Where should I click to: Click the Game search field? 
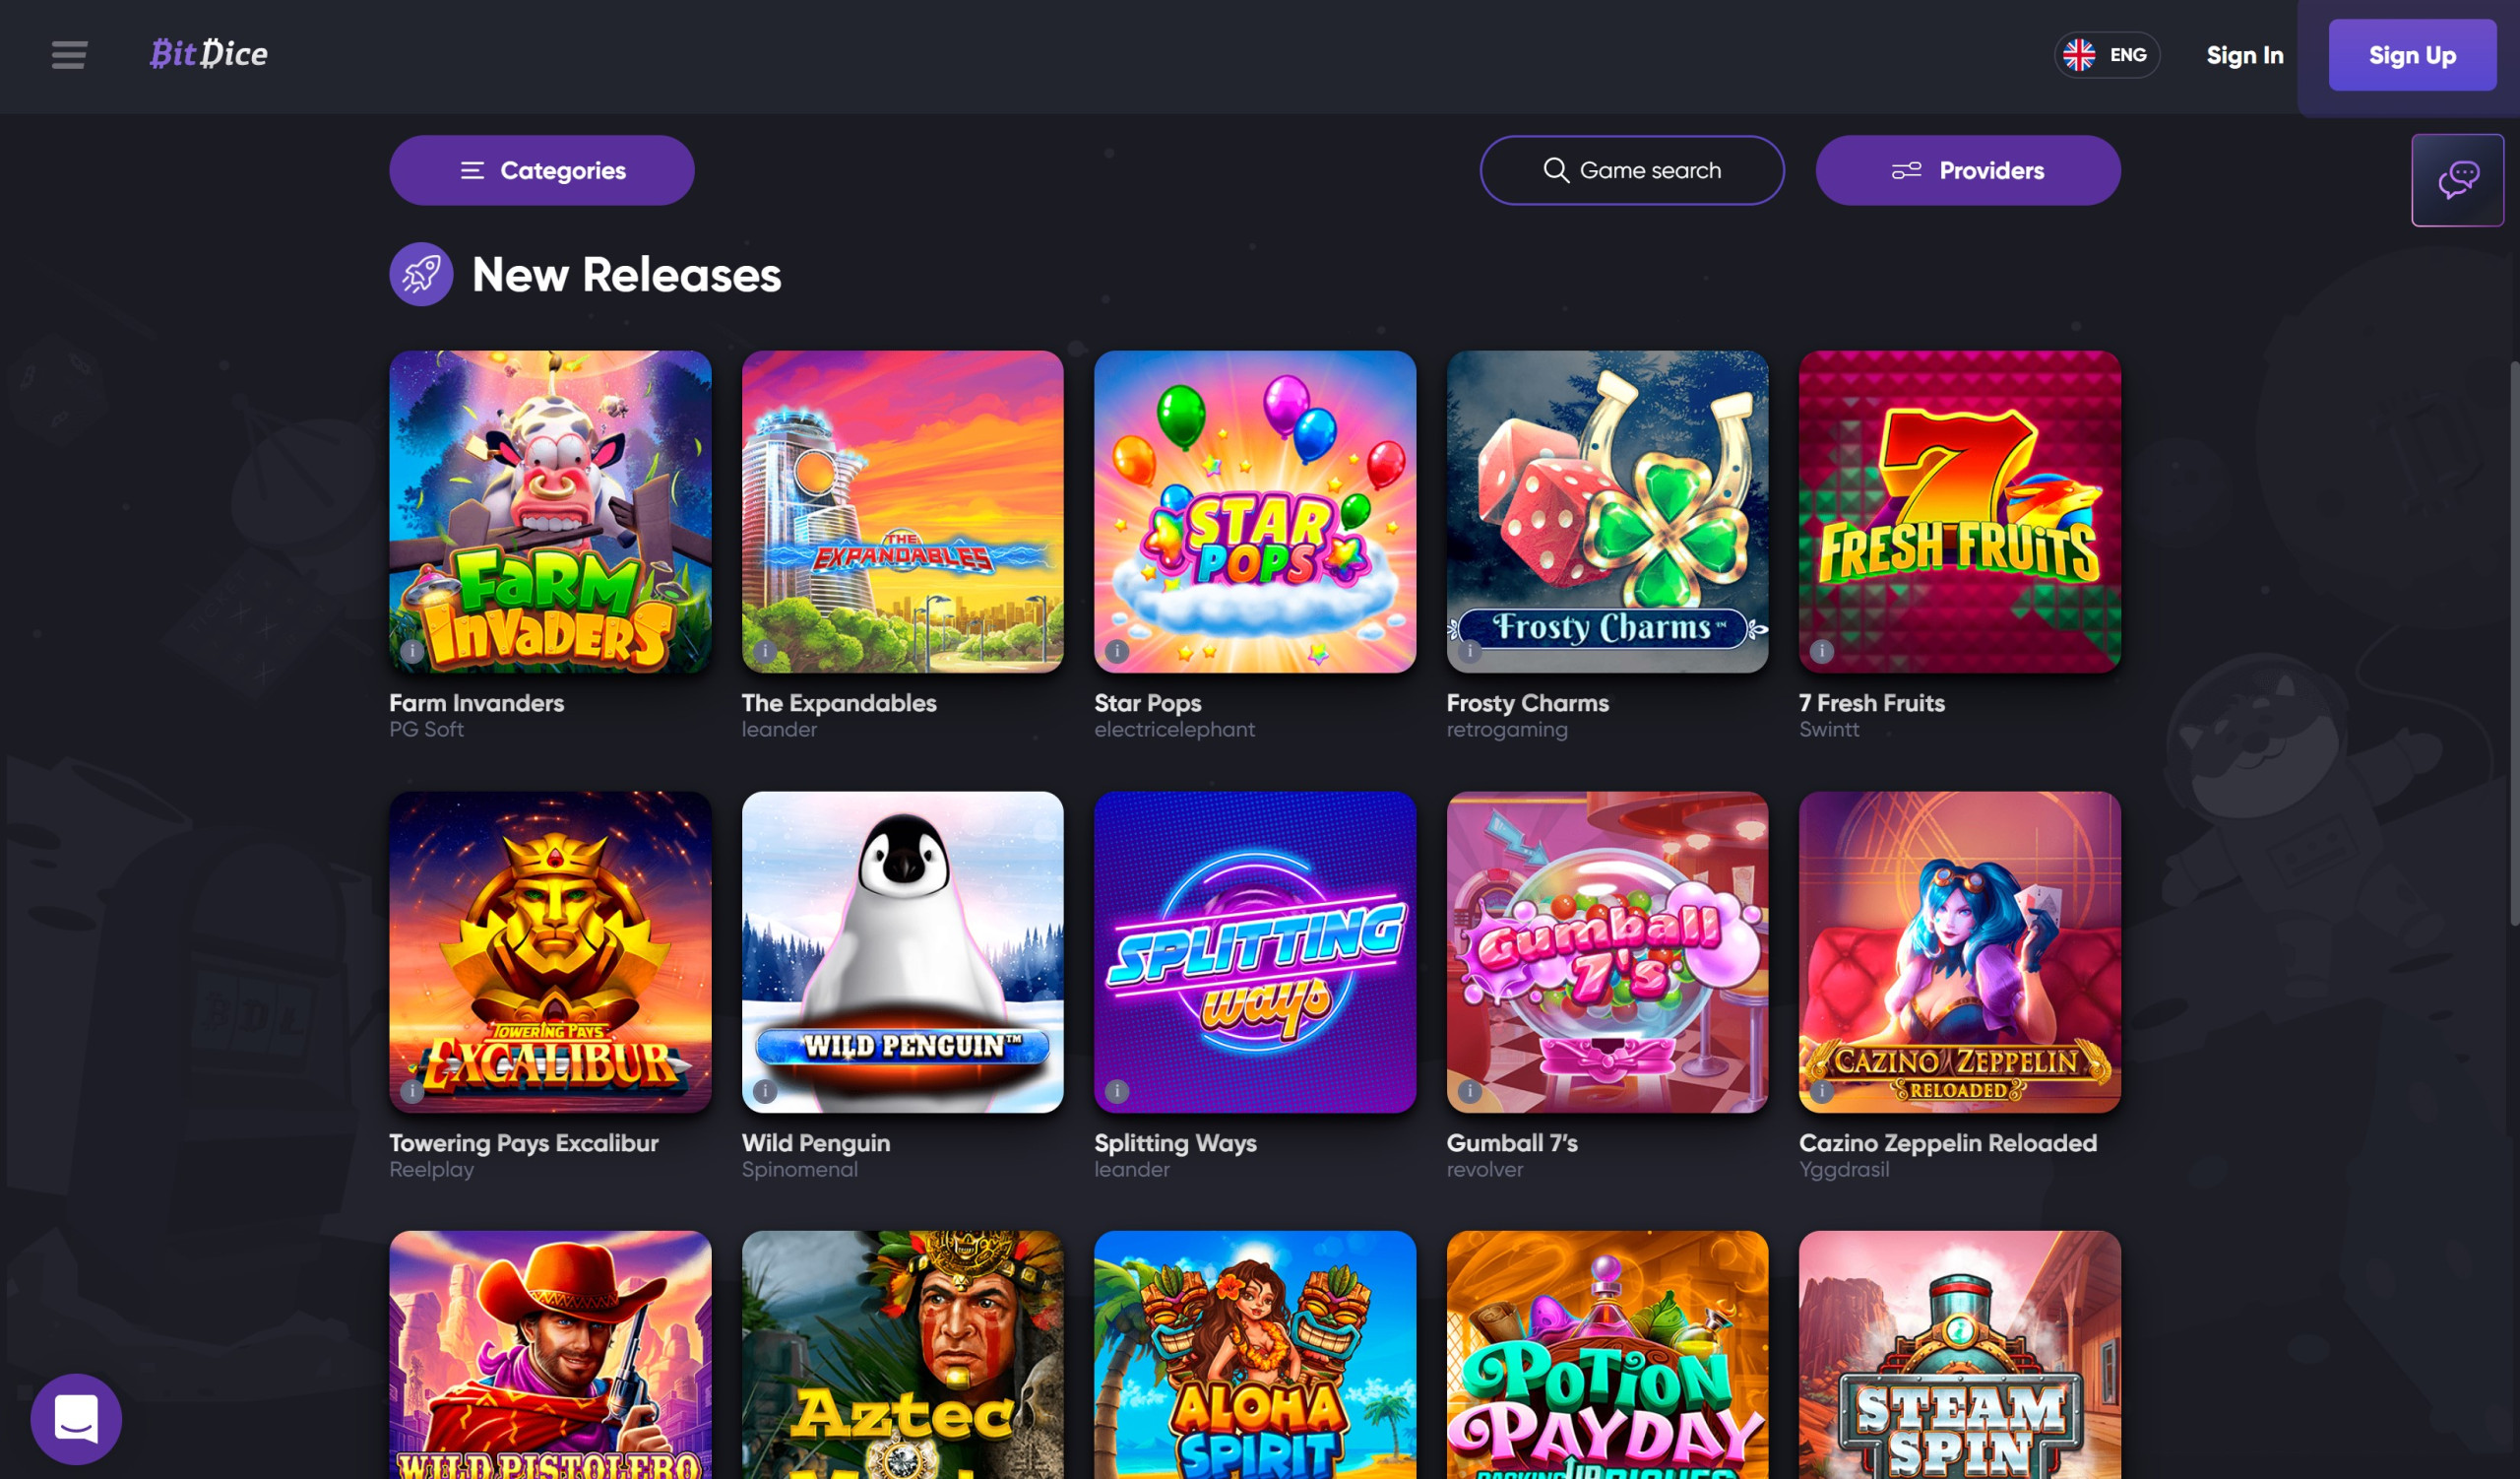[x=1632, y=170]
